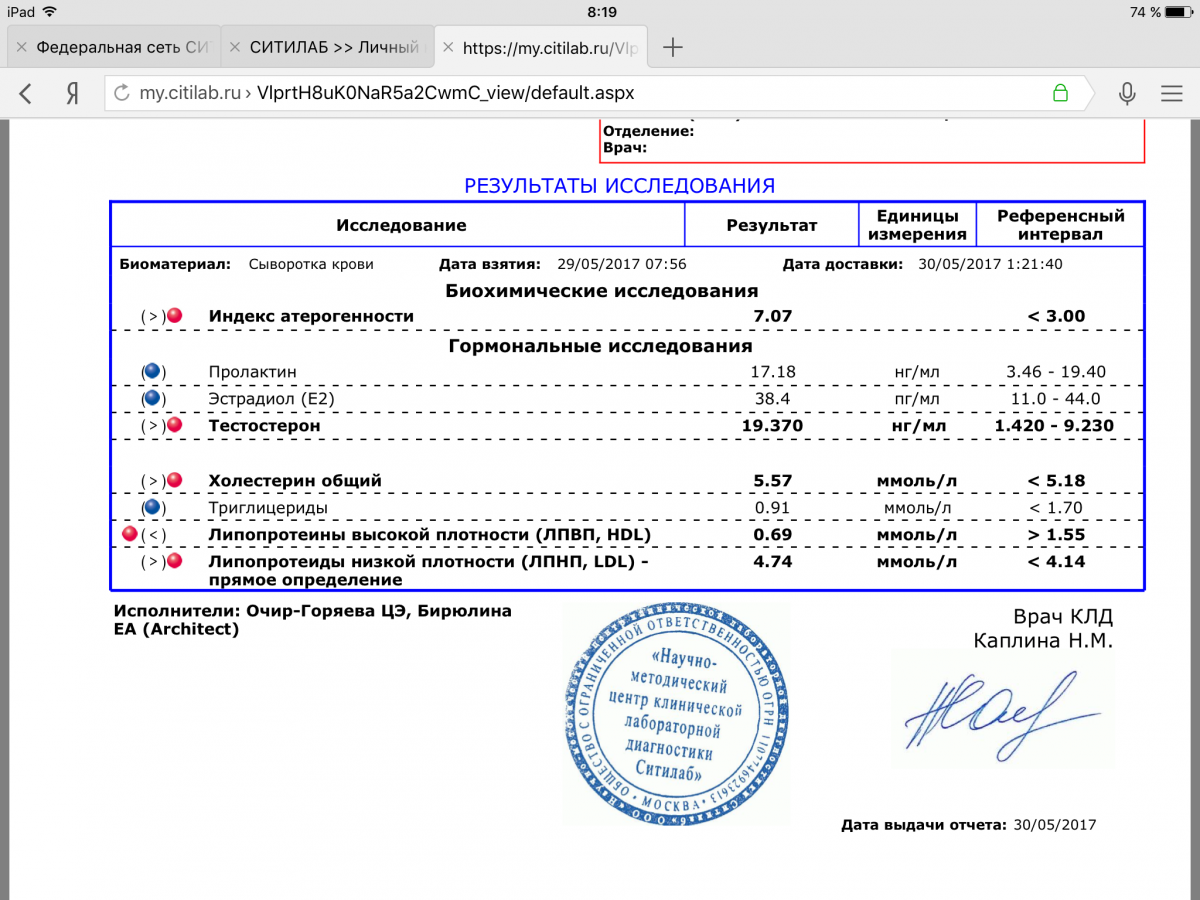The height and width of the screenshot is (900, 1200).
Task: Tap the Yandex "Я" home button
Action: click(72, 94)
